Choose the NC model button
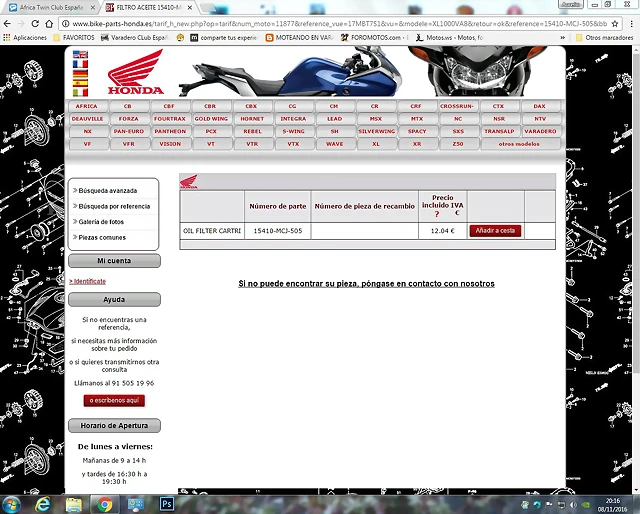 point(458,119)
